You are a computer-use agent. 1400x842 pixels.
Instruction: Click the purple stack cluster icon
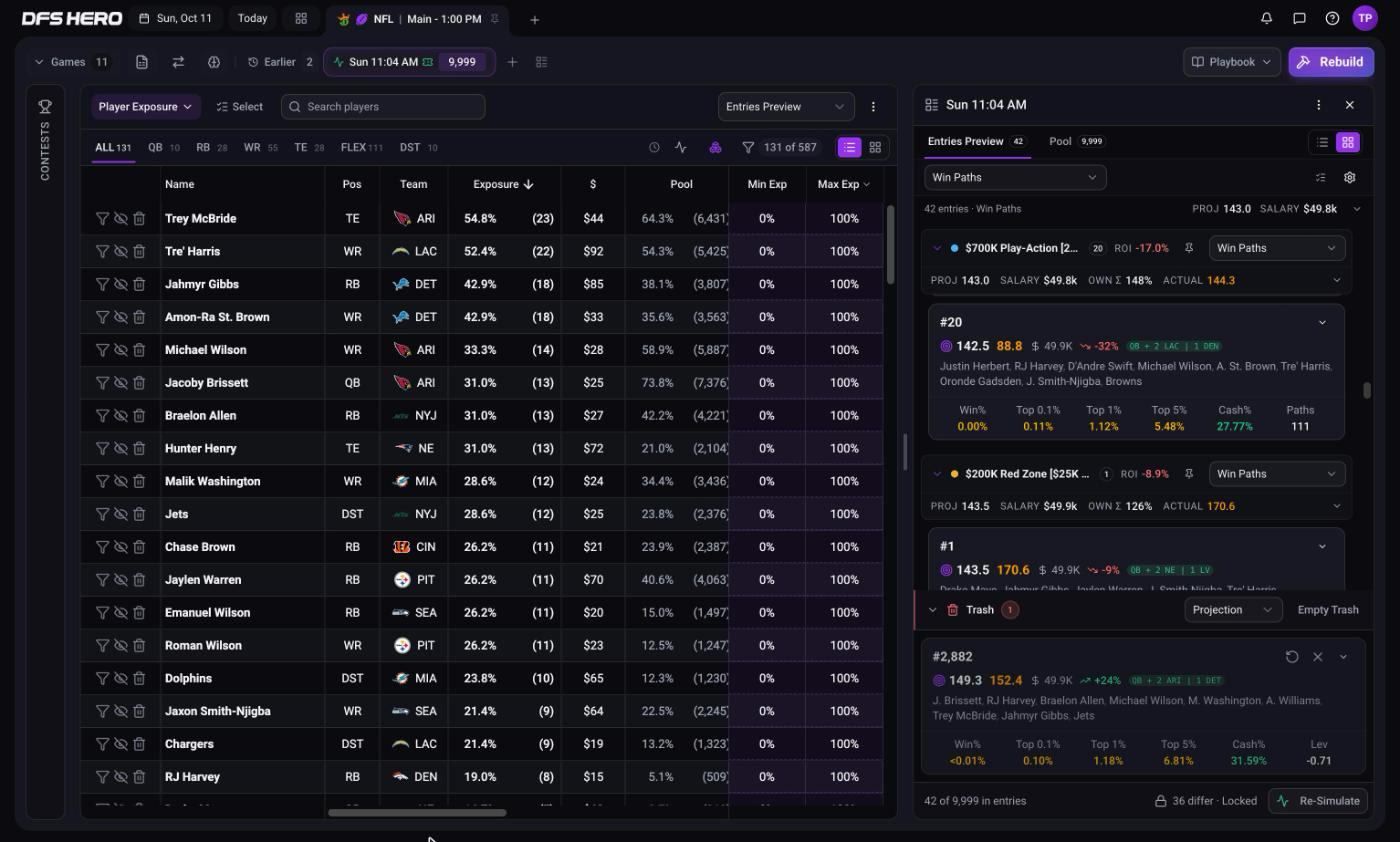[715, 147]
